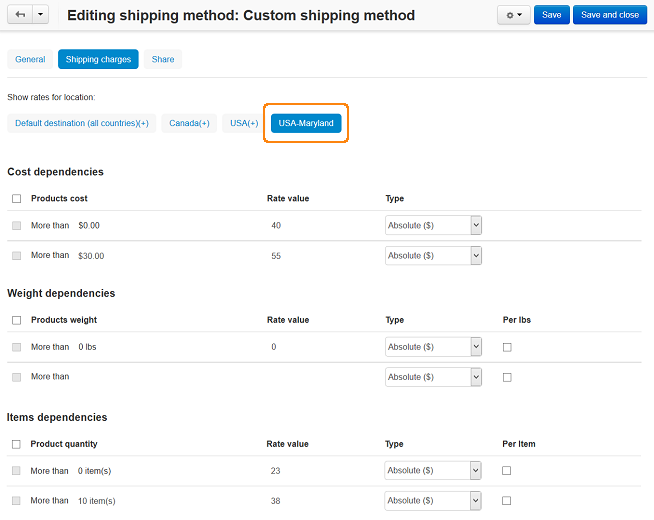654x520 pixels.
Task: Click the back arrow button
Action: click(20, 15)
